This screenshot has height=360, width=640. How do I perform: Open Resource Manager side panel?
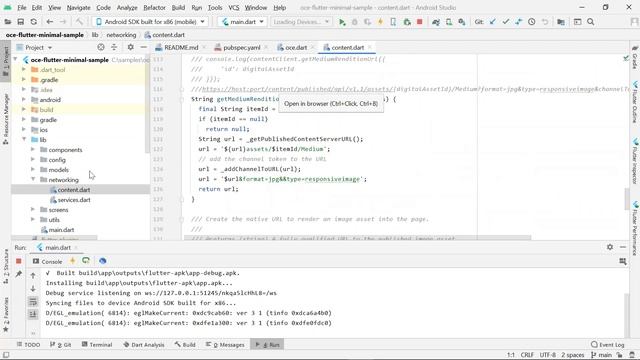pyautogui.click(x=6, y=119)
